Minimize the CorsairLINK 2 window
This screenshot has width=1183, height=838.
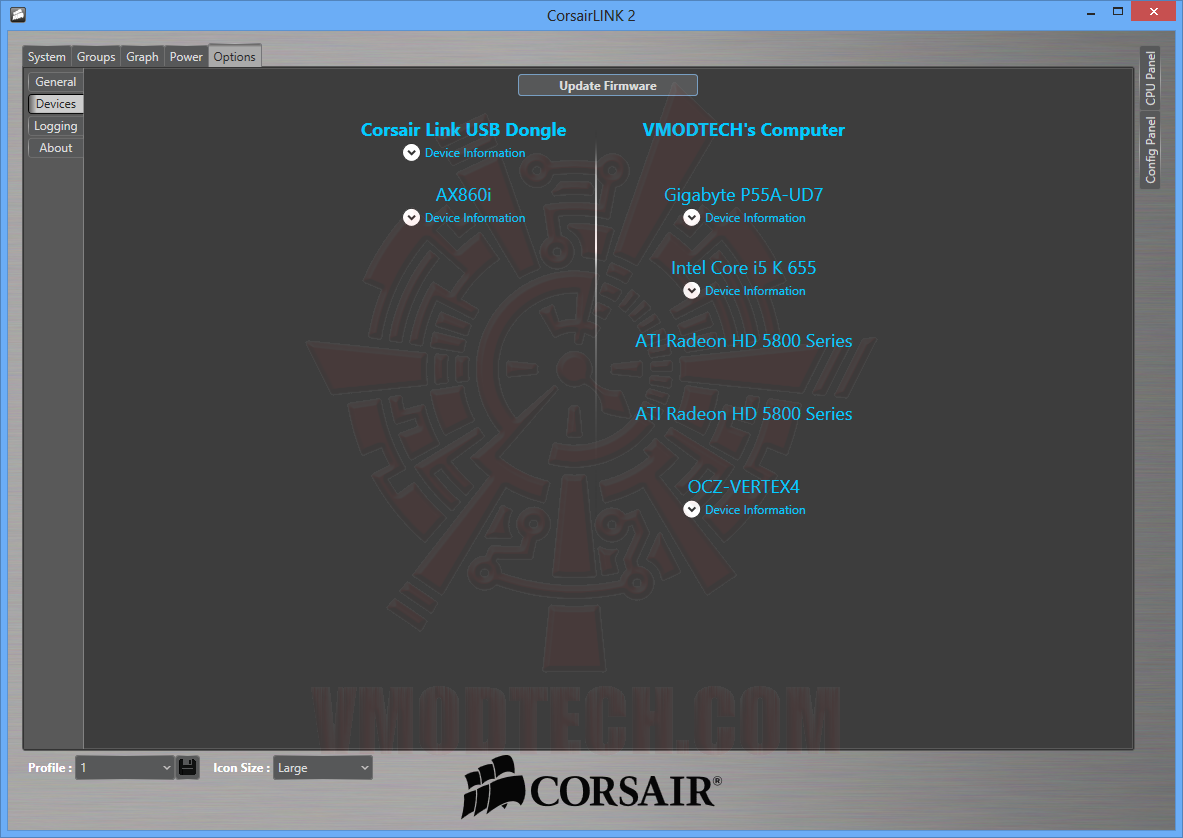pyautogui.click(x=1092, y=12)
